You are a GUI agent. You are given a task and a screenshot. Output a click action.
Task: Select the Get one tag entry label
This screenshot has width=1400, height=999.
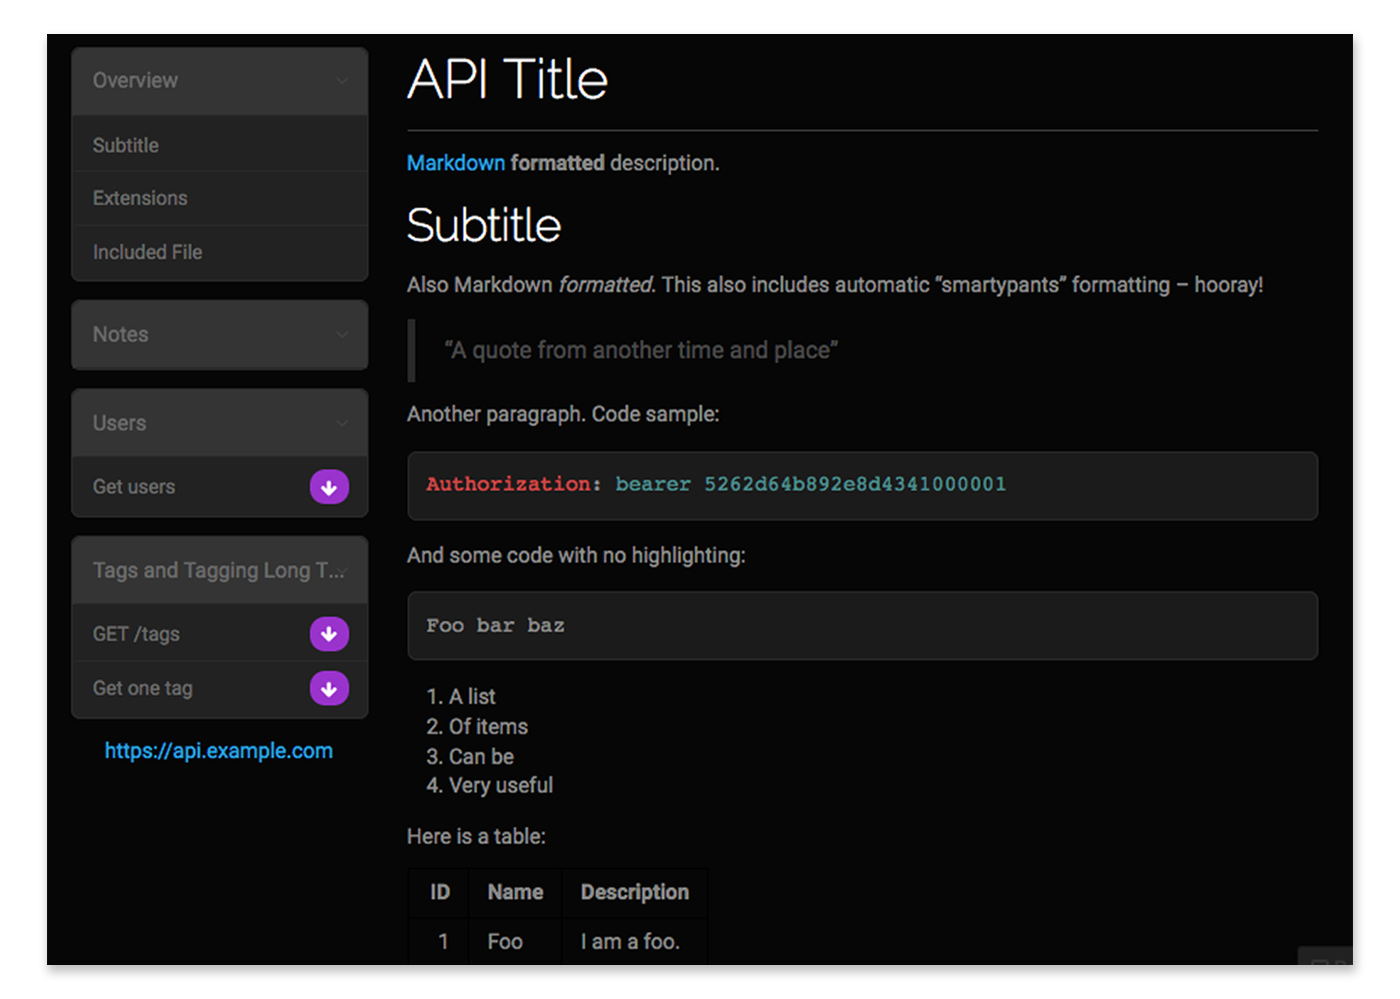coord(143,688)
